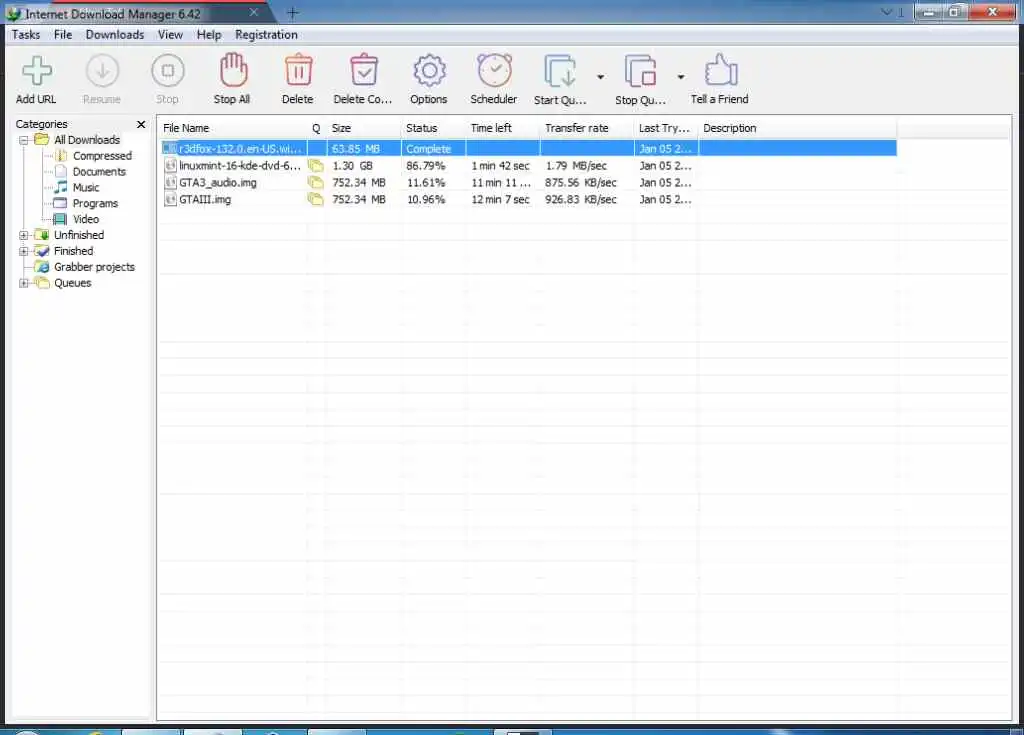Select the Documents category
This screenshot has width=1024, height=735.
(99, 172)
